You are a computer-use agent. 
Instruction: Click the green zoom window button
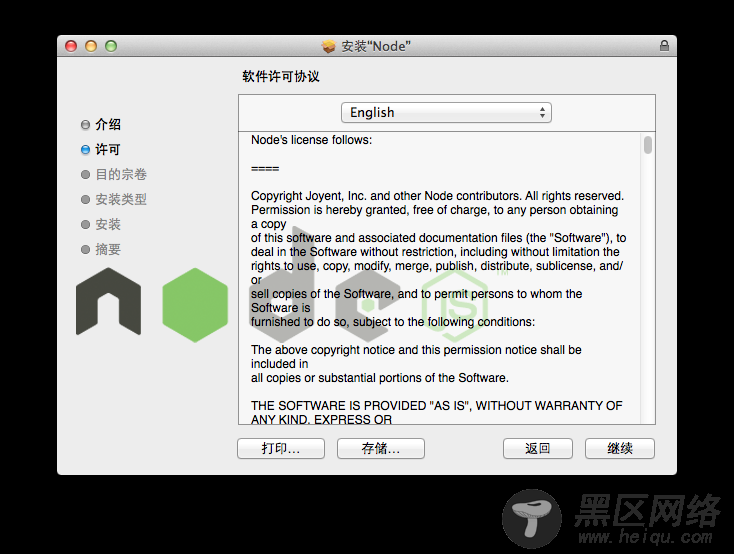coord(111,46)
